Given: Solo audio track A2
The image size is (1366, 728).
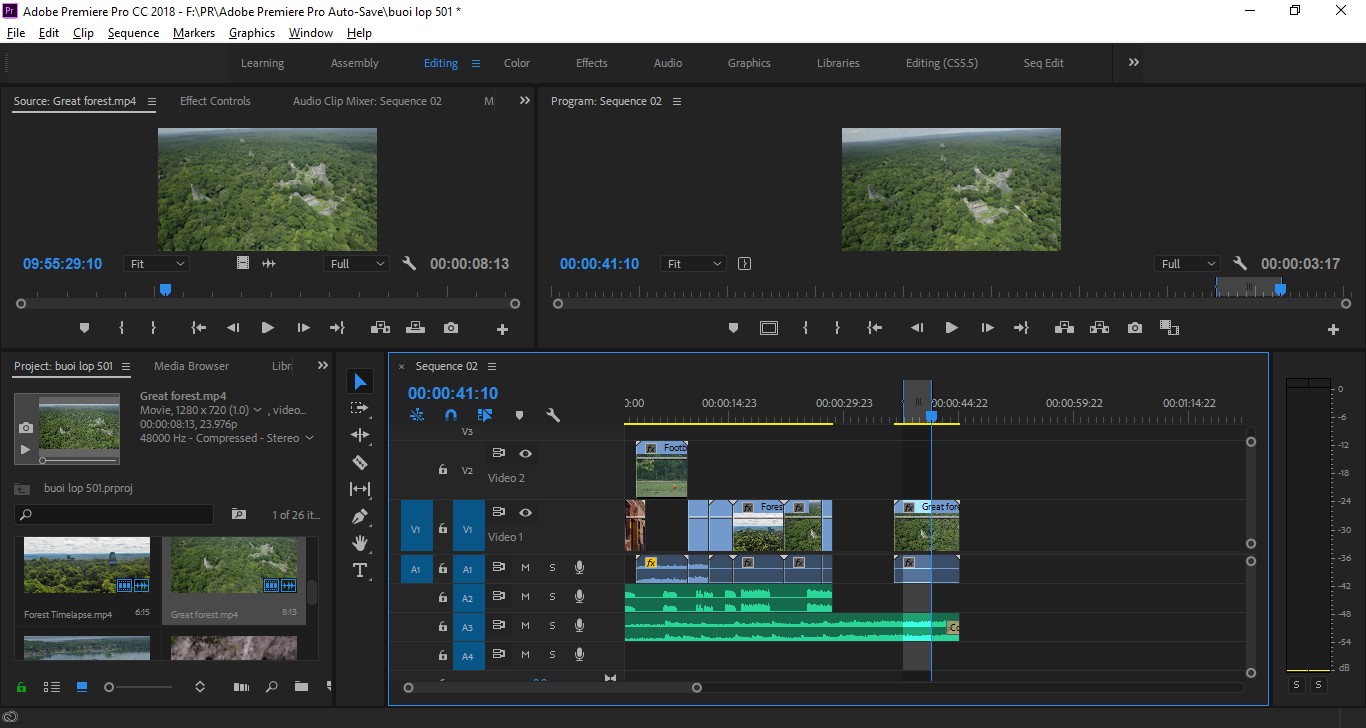Looking at the screenshot, I should tap(552, 597).
